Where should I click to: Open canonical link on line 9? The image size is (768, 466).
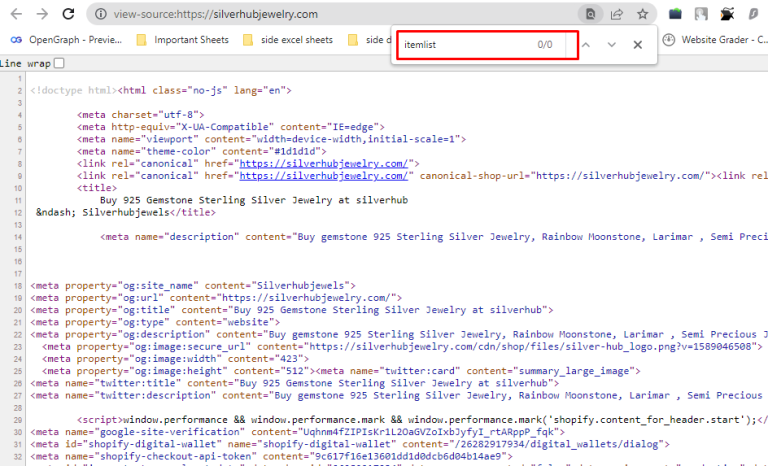click(x=323, y=176)
